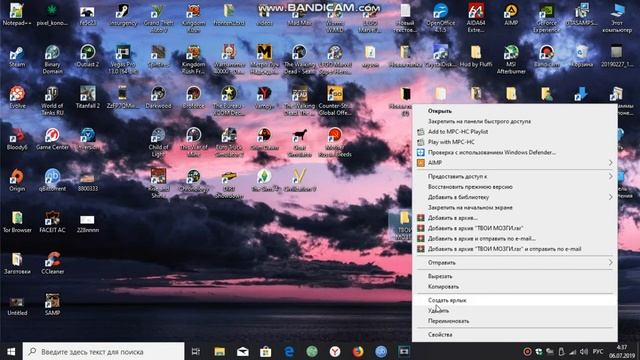Expand the Добавить в библиотеку submenu
Screen dimensions: 640x360
click(514, 197)
